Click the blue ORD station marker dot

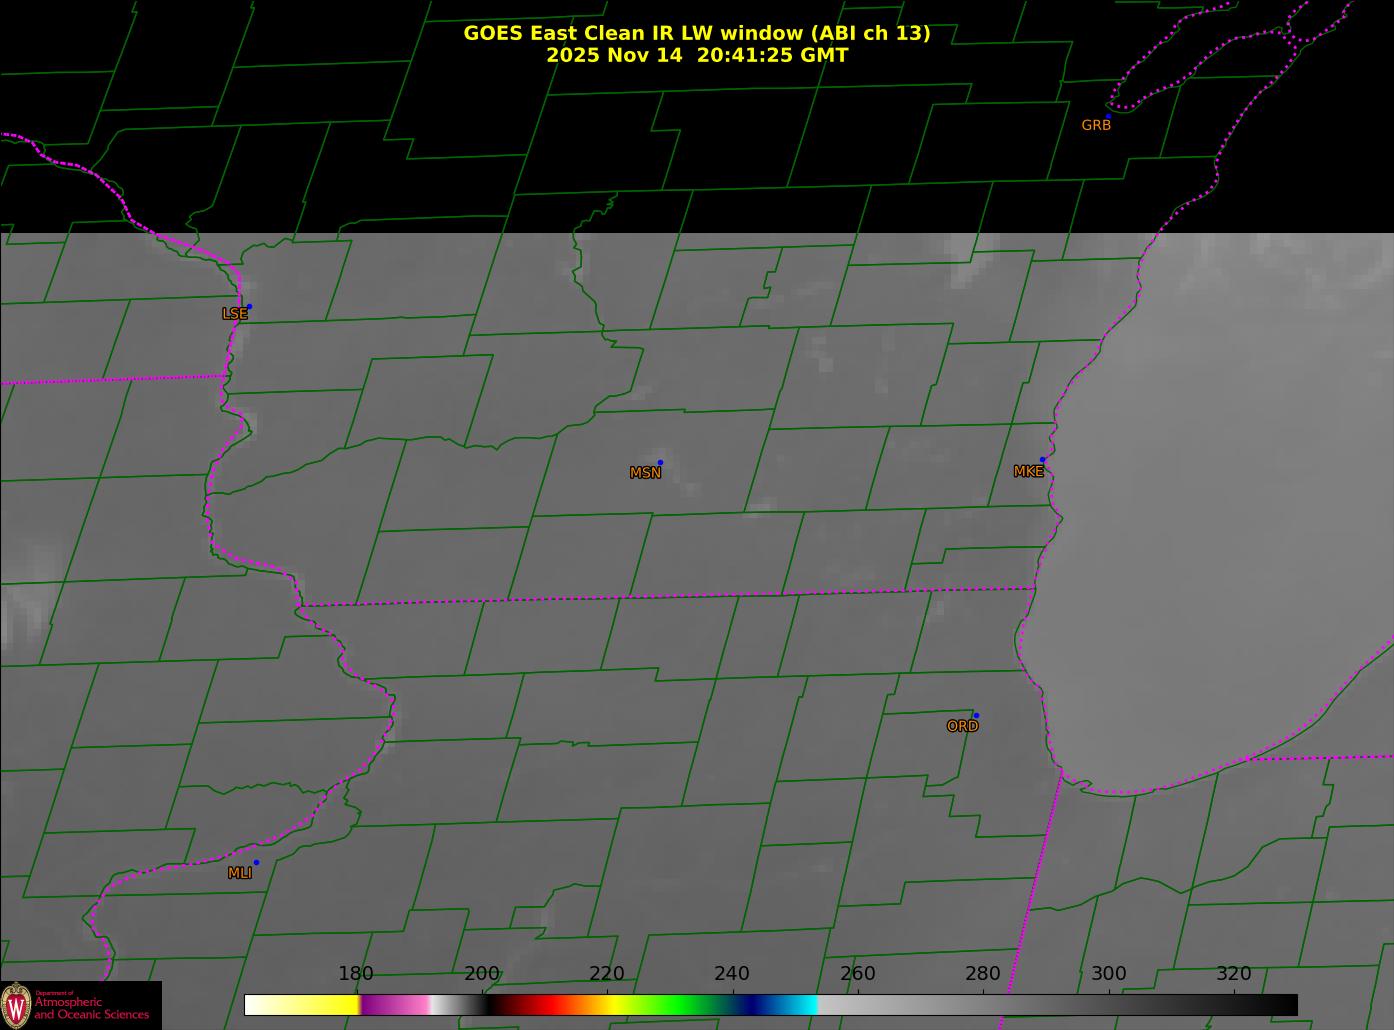point(976,715)
